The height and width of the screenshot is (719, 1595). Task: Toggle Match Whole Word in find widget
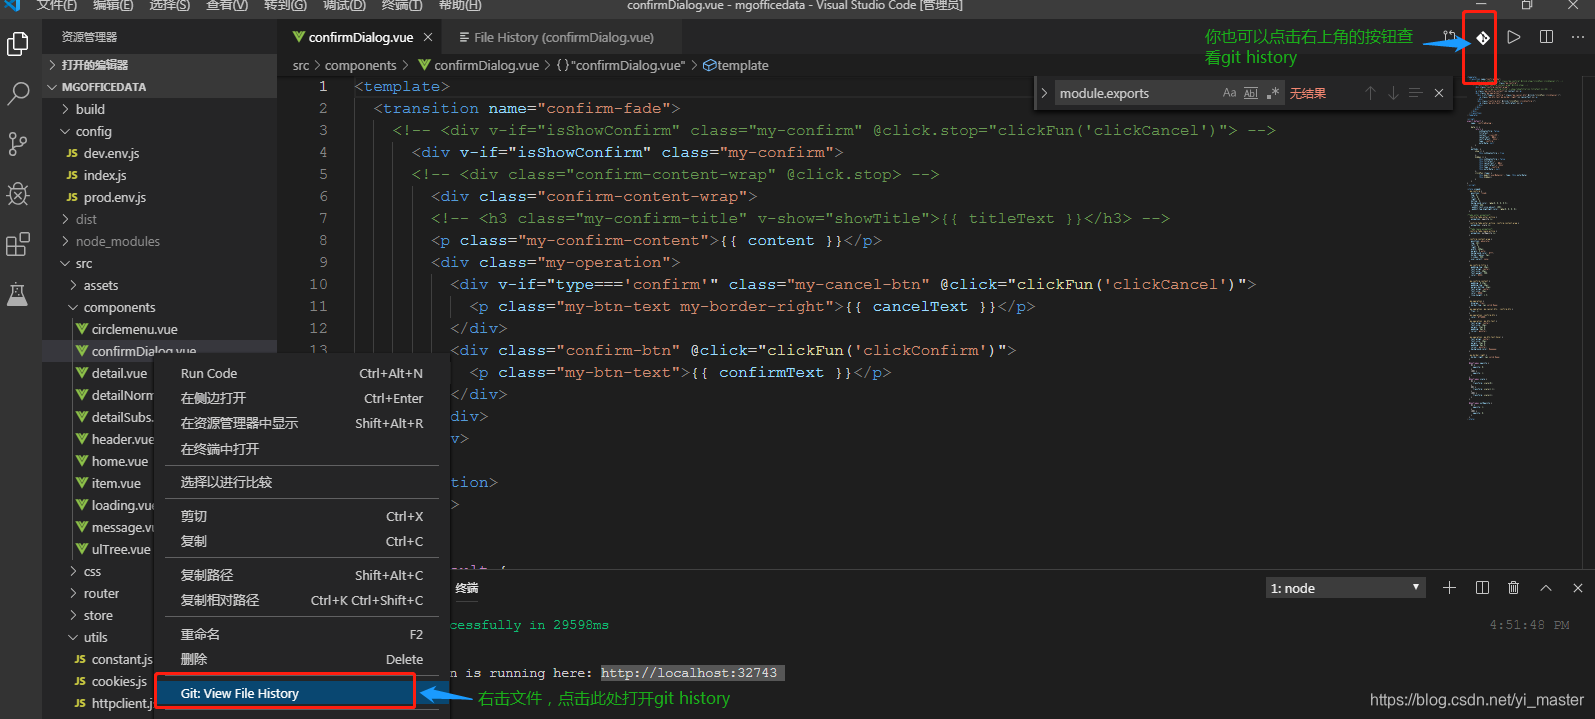1251,93
